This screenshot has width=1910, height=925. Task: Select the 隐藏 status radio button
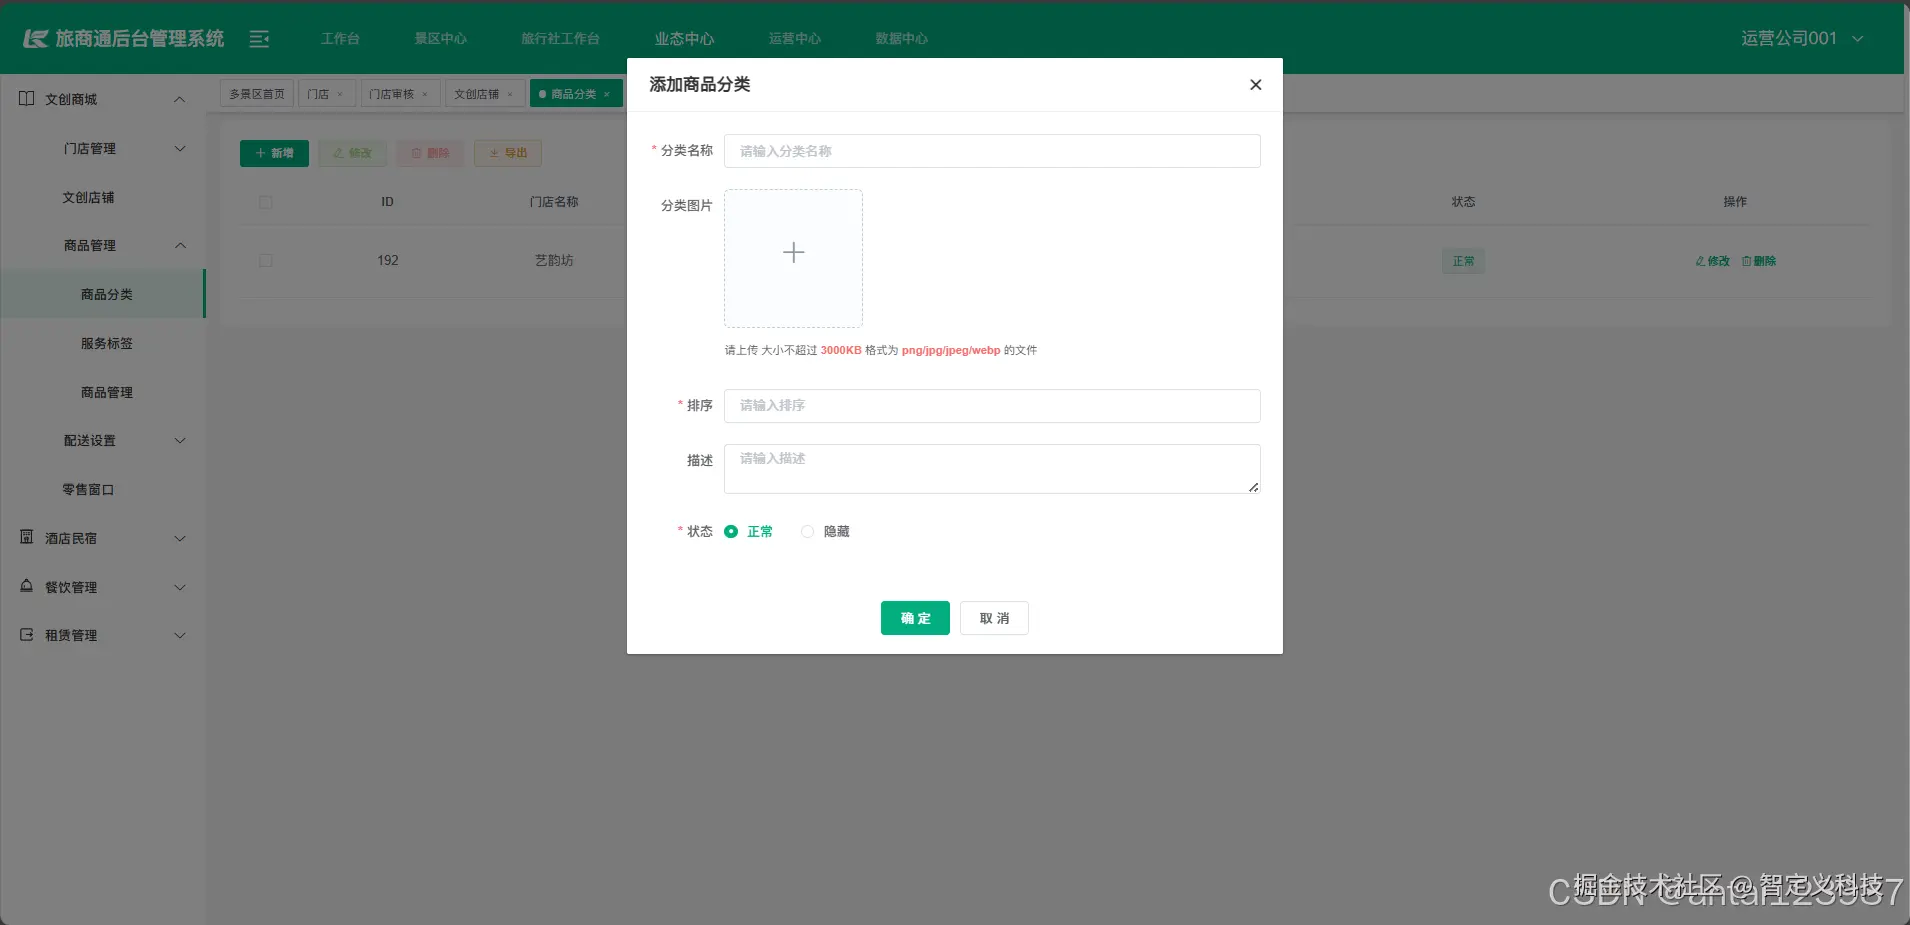tap(807, 532)
